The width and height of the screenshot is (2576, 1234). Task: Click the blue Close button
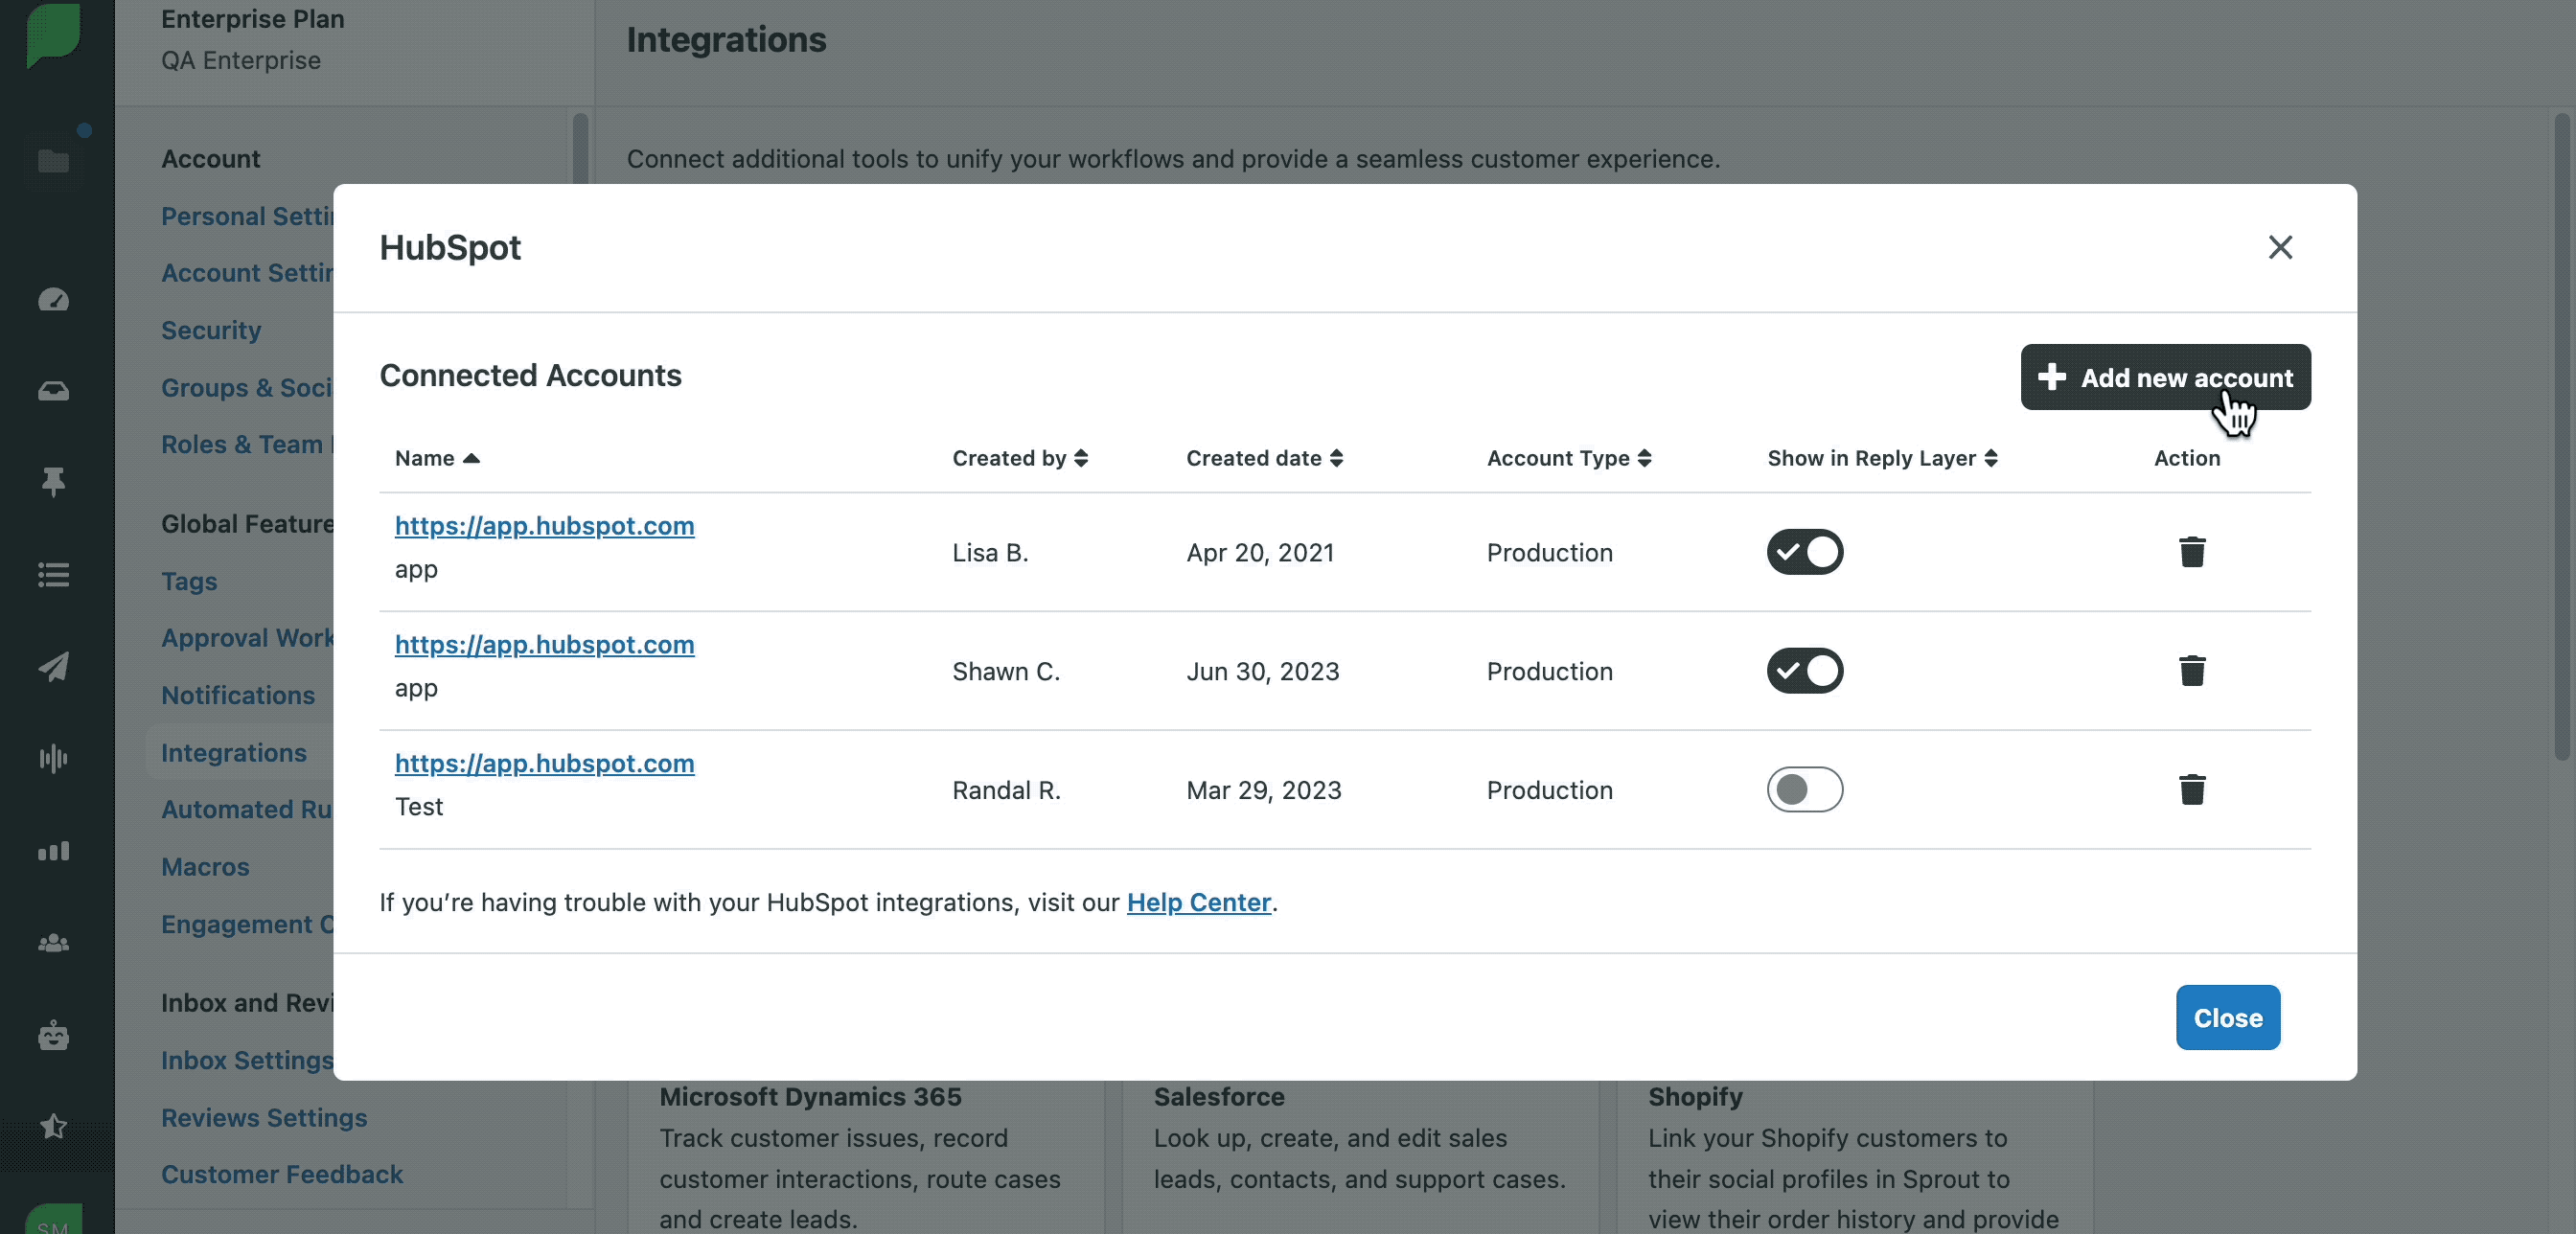click(x=2227, y=1017)
